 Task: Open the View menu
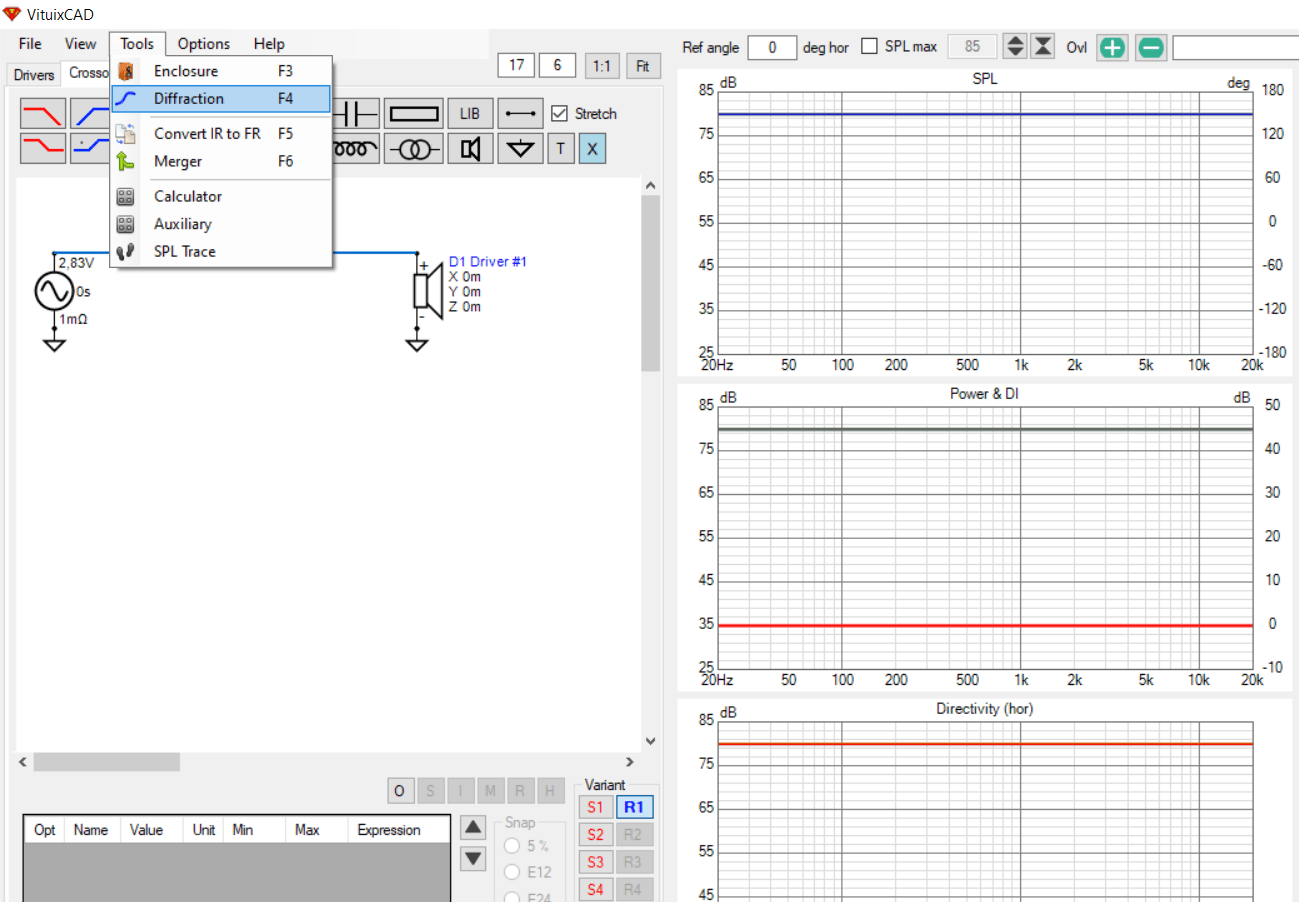80,43
